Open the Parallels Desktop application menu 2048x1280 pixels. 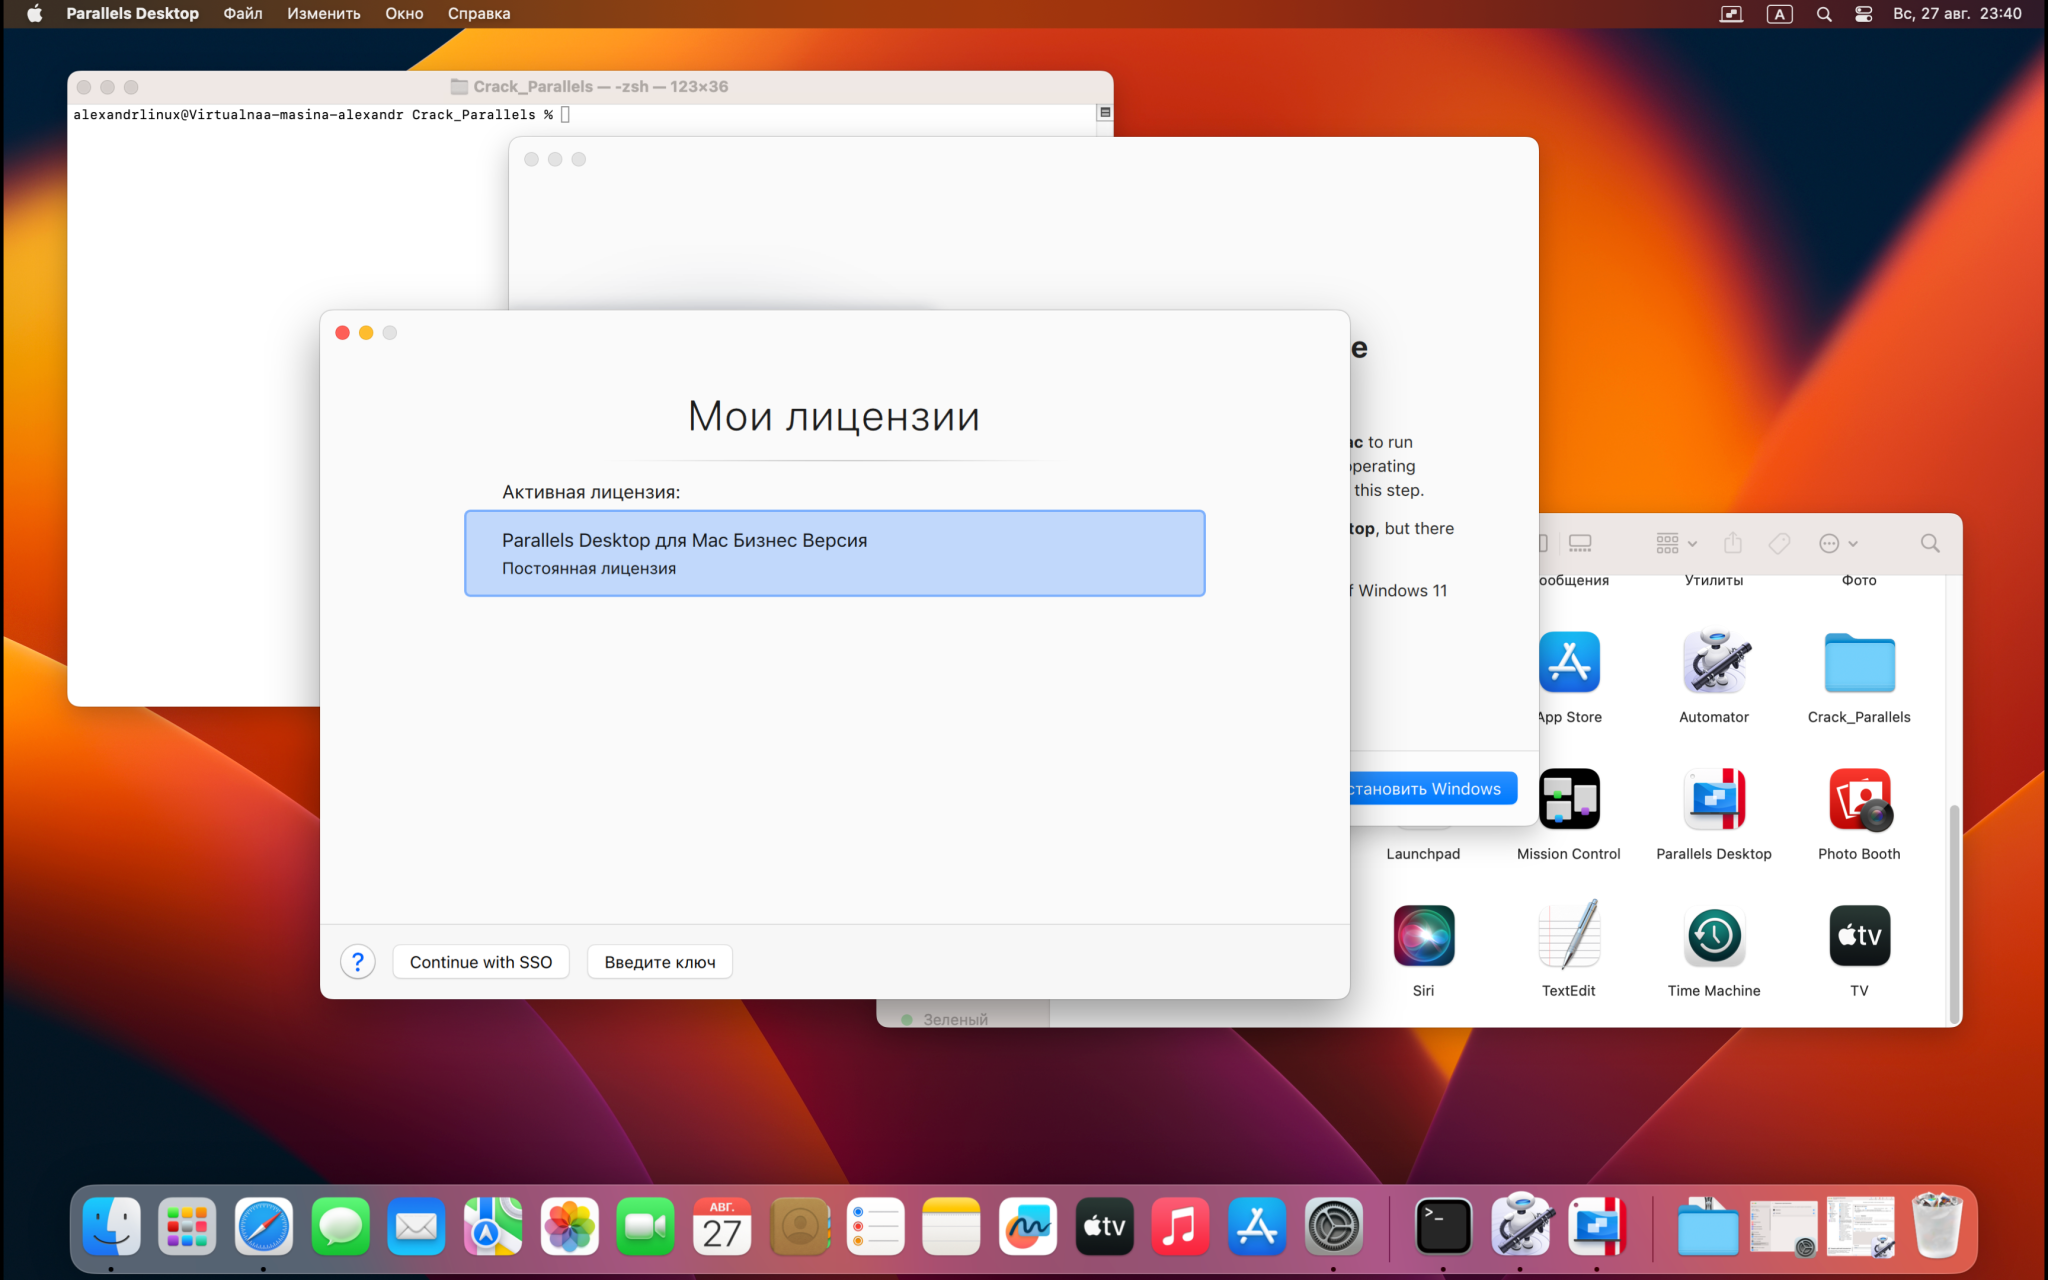[x=132, y=14]
